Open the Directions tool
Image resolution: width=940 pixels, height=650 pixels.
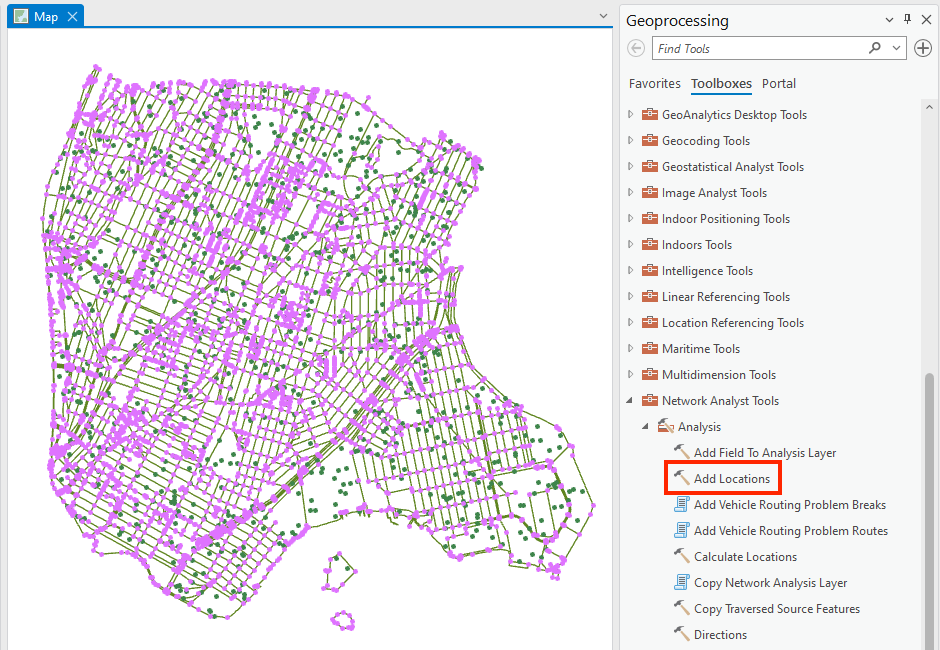click(x=720, y=634)
